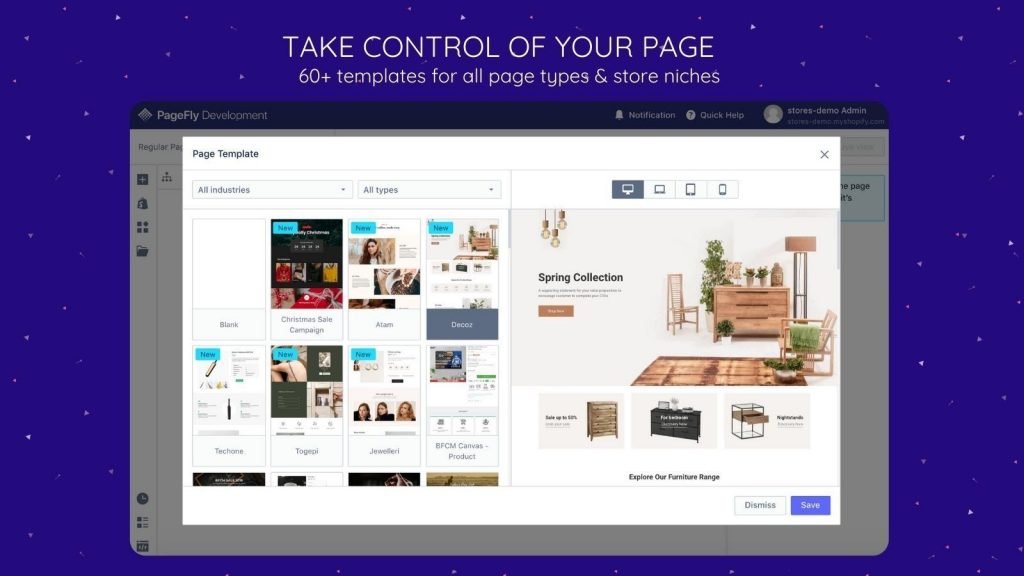Expand the All industries dropdown
The image size is (1024, 576).
tap(273, 190)
